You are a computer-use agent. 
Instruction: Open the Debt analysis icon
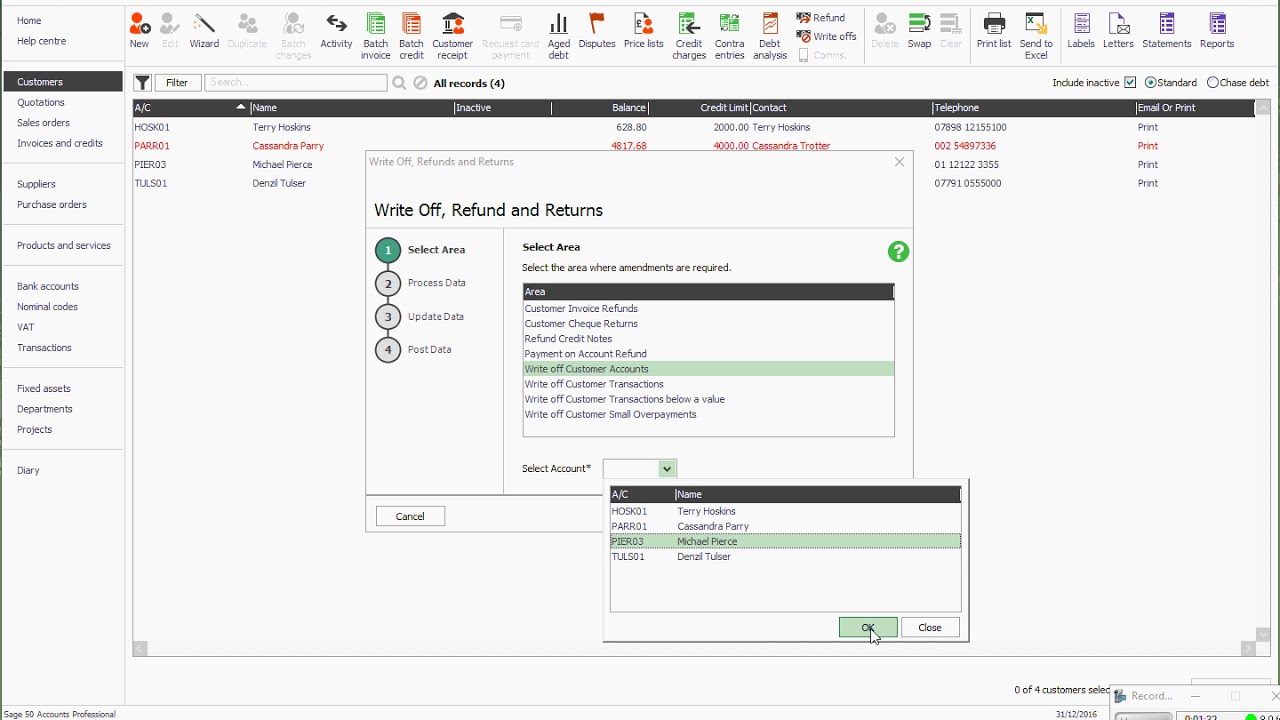(770, 37)
